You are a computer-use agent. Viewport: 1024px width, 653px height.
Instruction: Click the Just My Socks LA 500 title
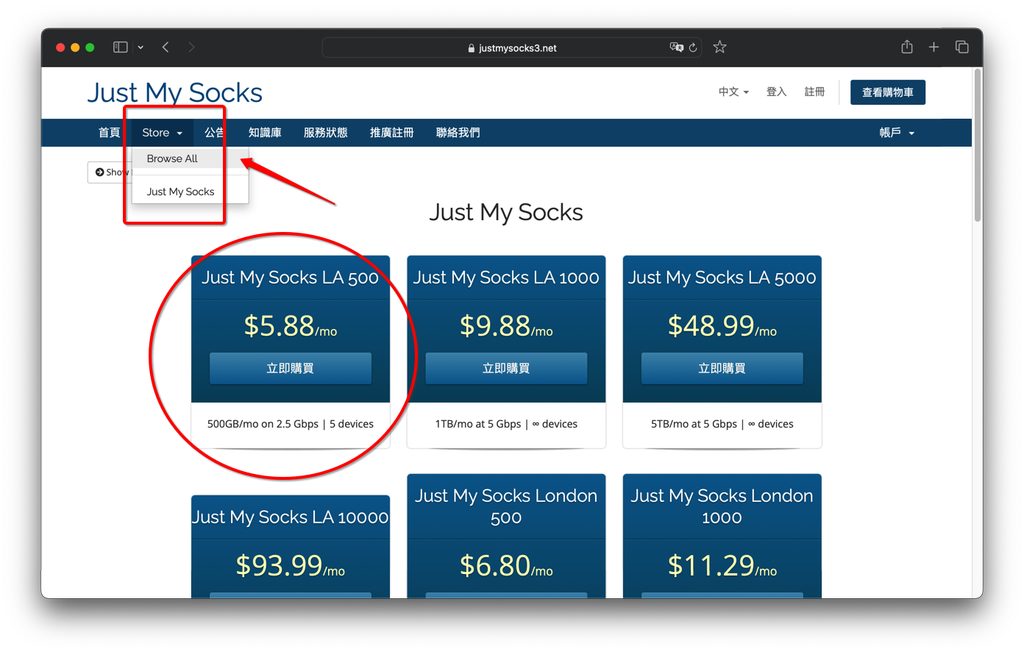[291, 278]
